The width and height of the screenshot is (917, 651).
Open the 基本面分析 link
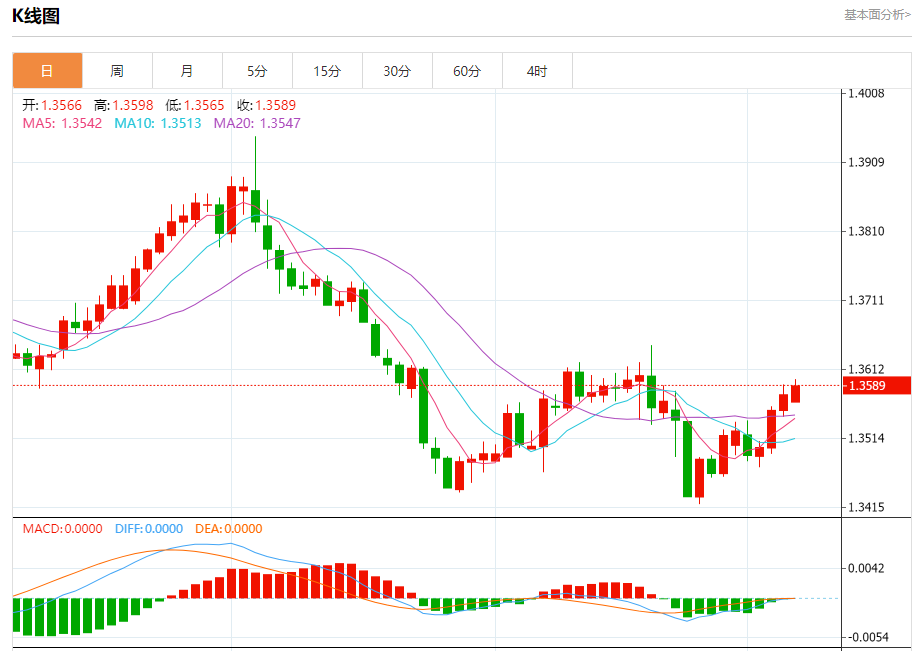[x=877, y=15]
